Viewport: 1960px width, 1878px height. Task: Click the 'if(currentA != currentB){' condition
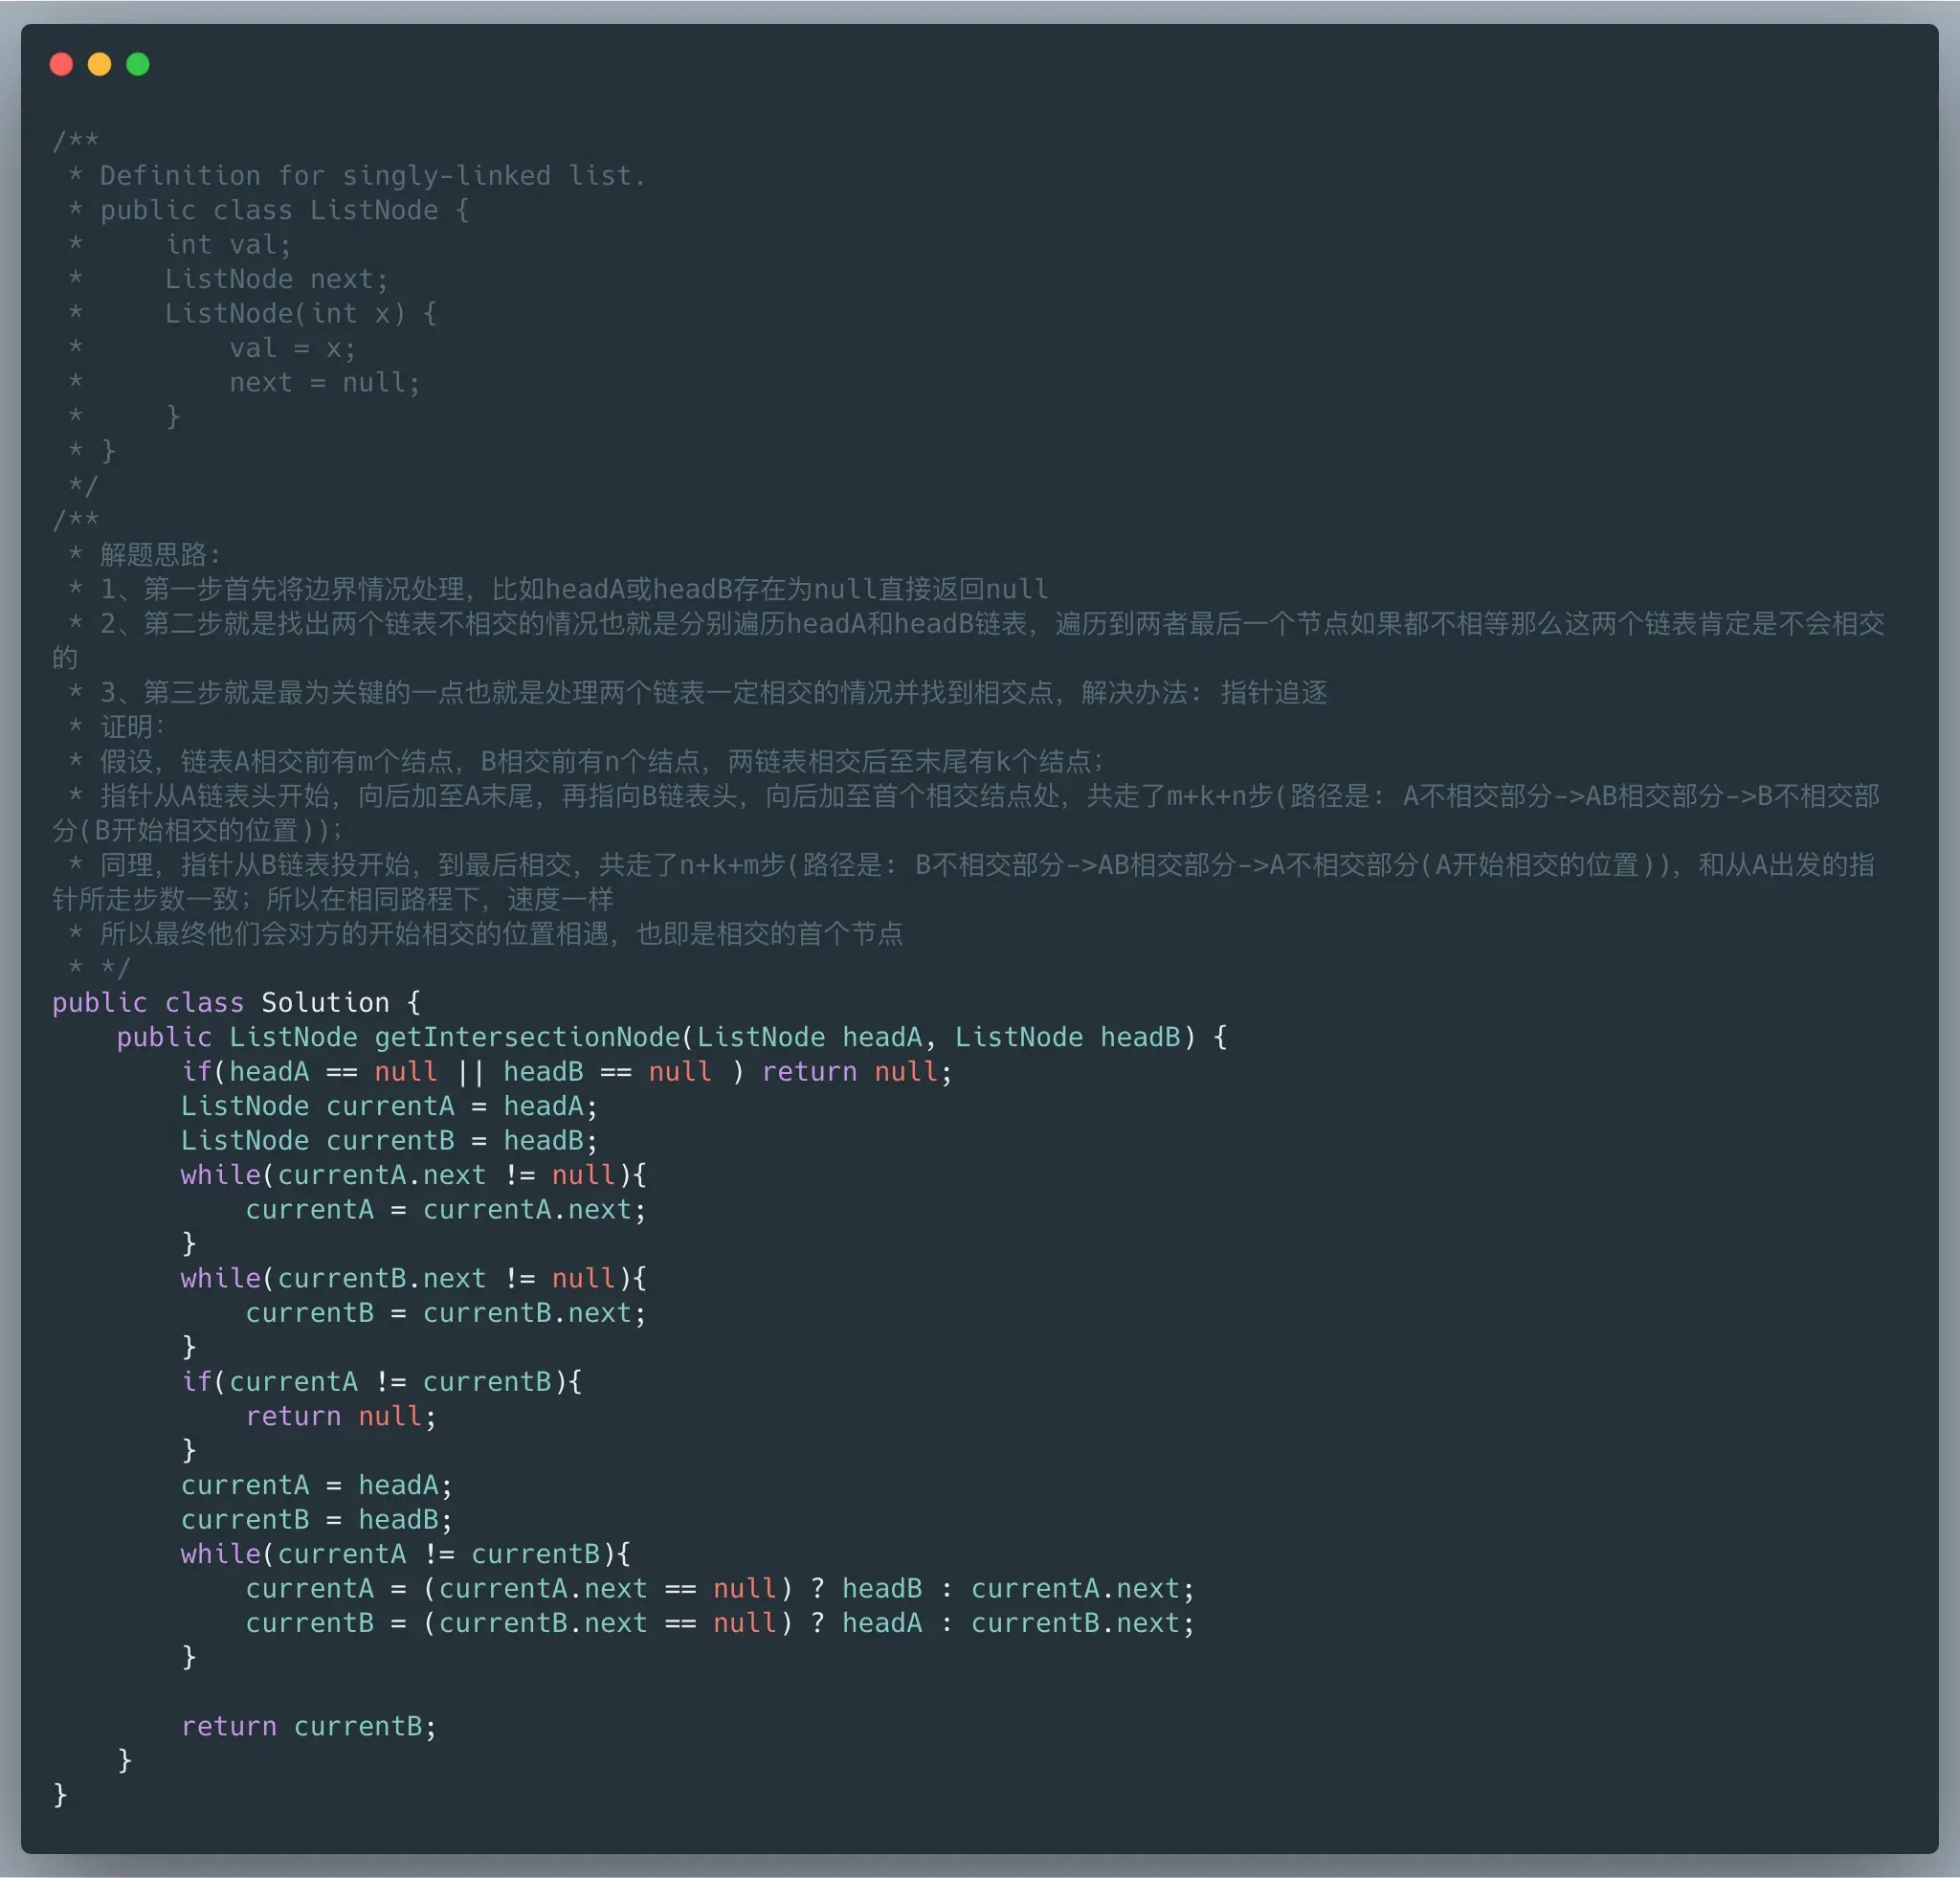[x=380, y=1382]
